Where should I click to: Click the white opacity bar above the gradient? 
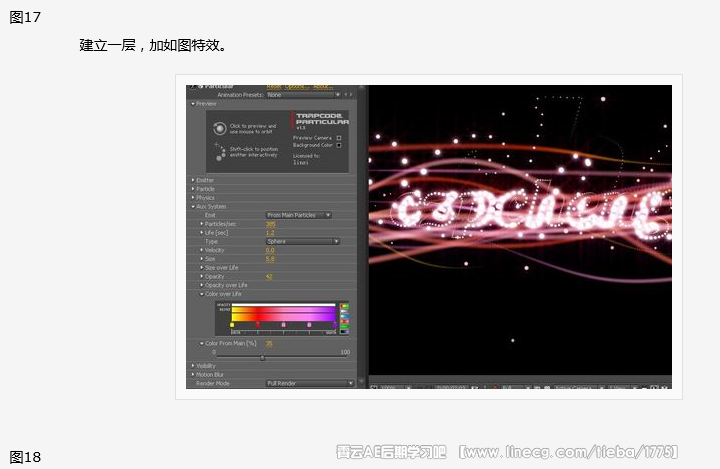(x=284, y=305)
